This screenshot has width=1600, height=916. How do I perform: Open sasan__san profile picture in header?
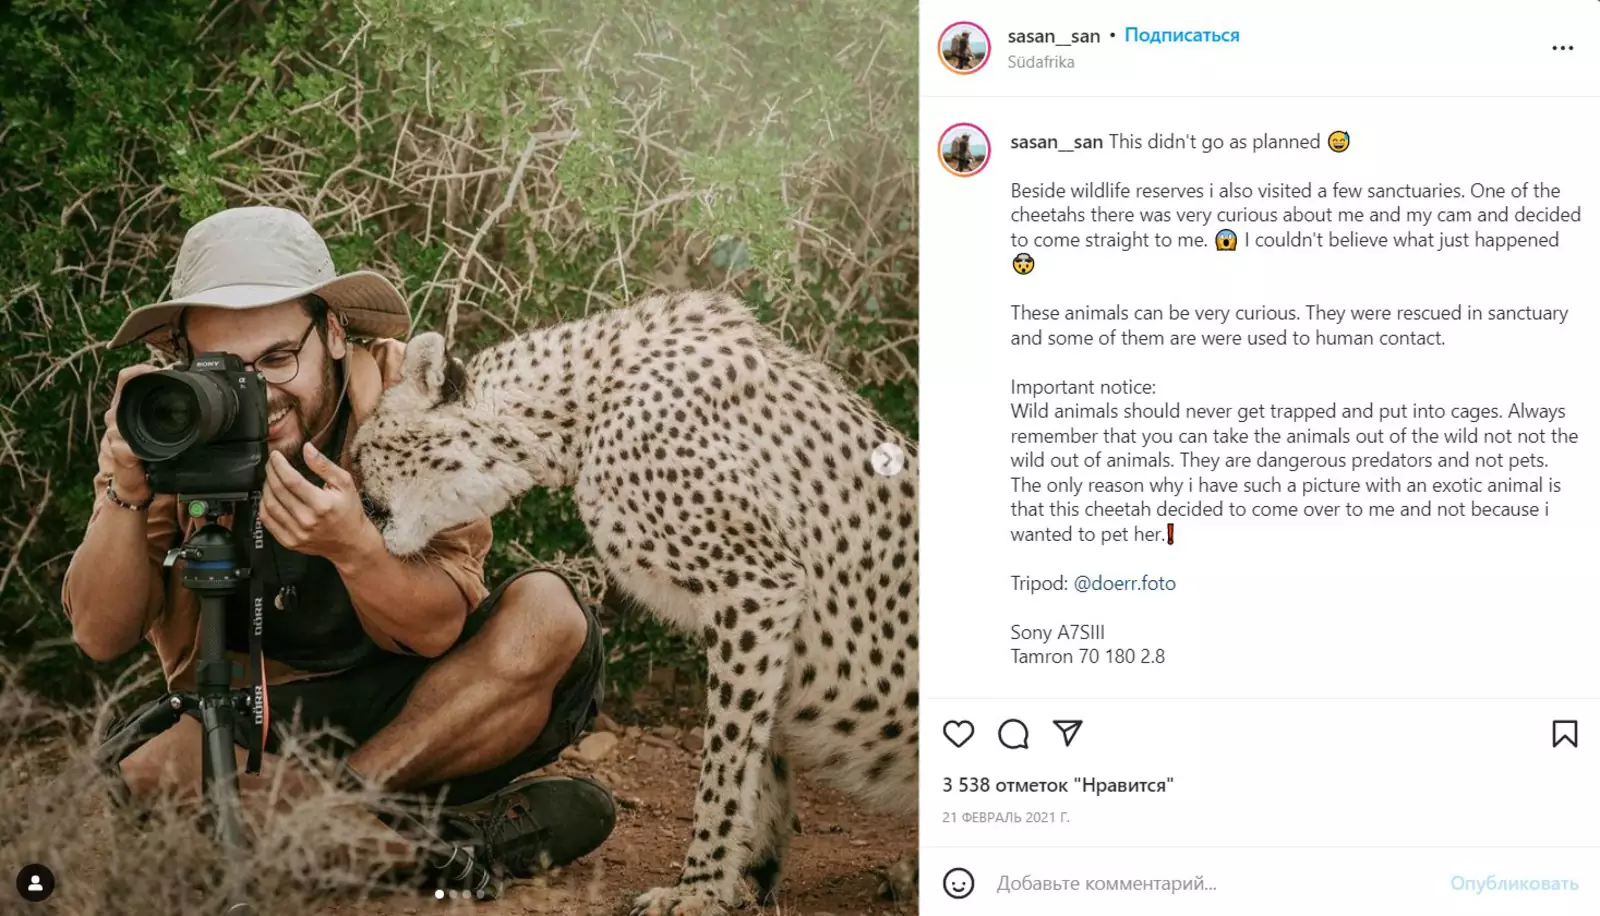964,47
